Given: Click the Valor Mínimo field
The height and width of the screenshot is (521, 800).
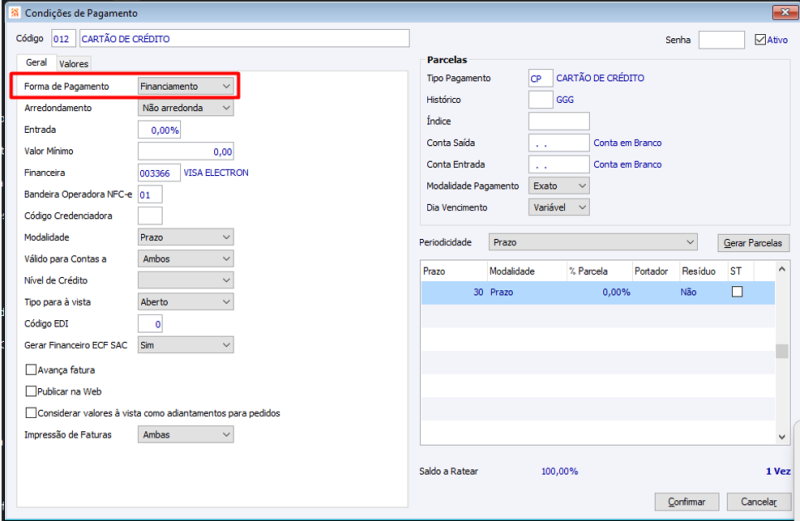Looking at the screenshot, I should pyautogui.click(x=186, y=152).
